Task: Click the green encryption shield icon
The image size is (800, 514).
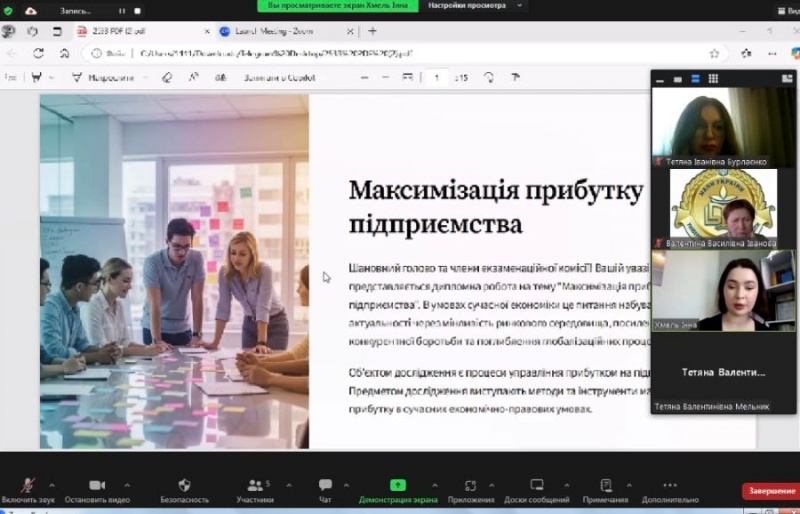Action: click(8, 10)
